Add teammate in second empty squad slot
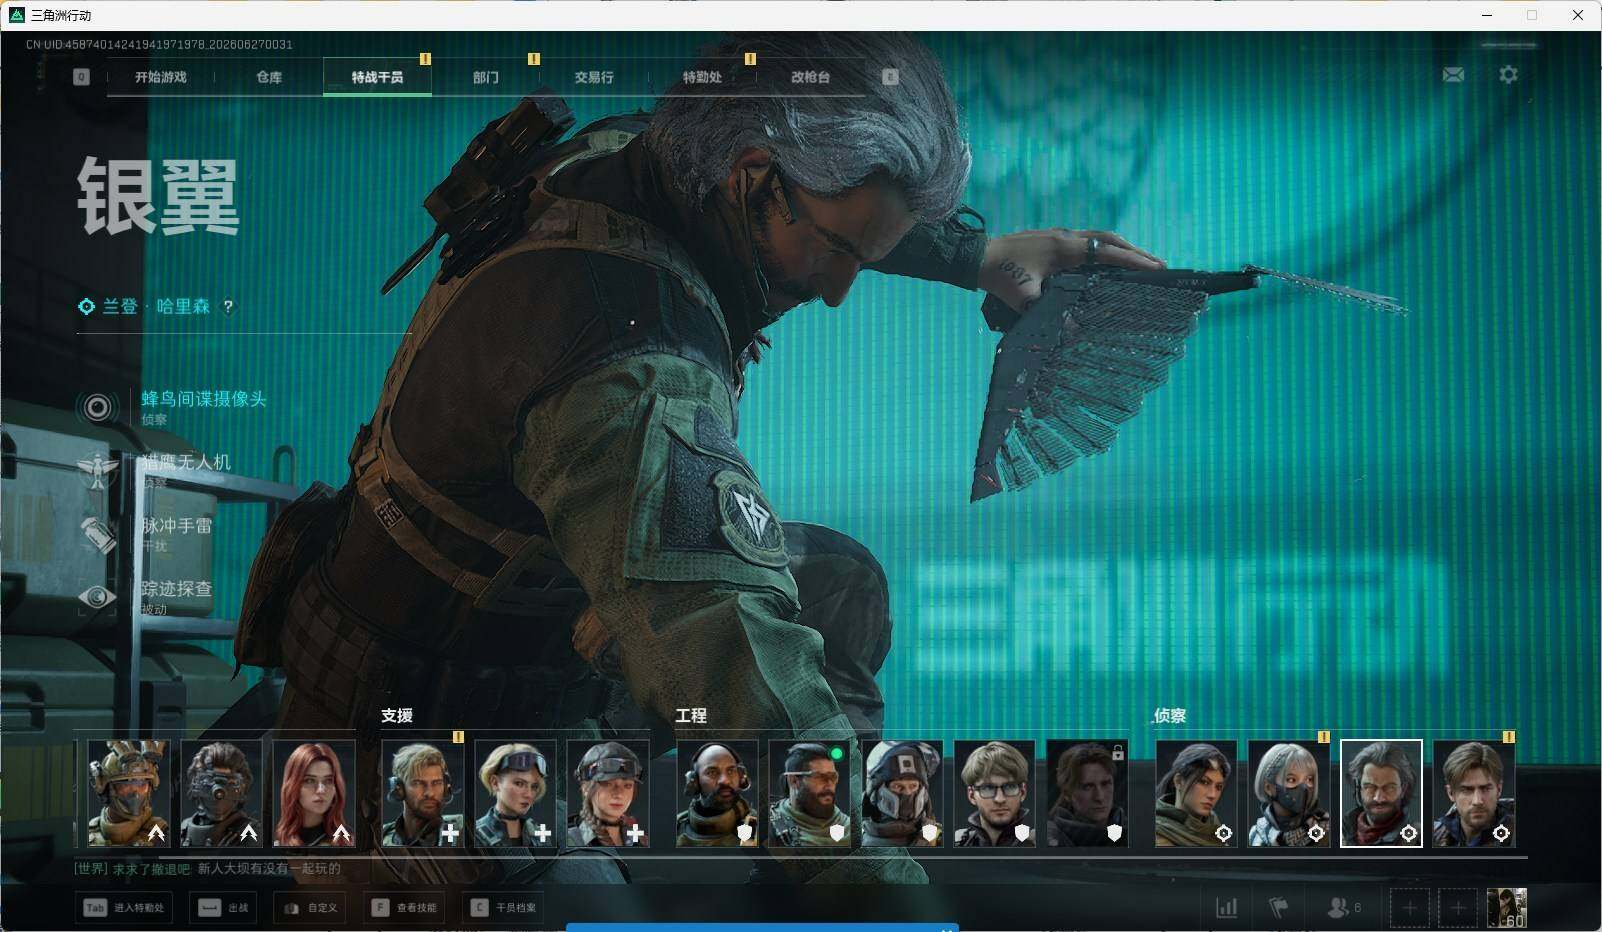 (x=1458, y=908)
